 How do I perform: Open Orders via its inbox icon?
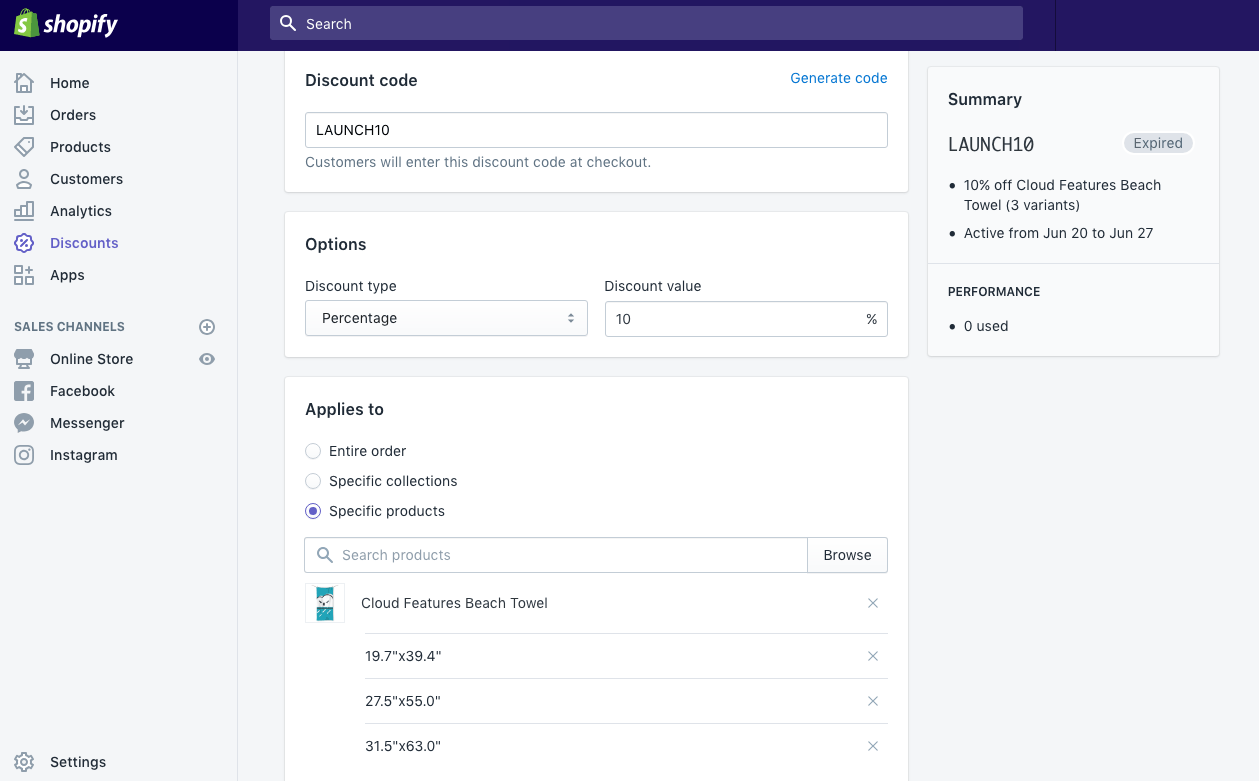pos(24,115)
